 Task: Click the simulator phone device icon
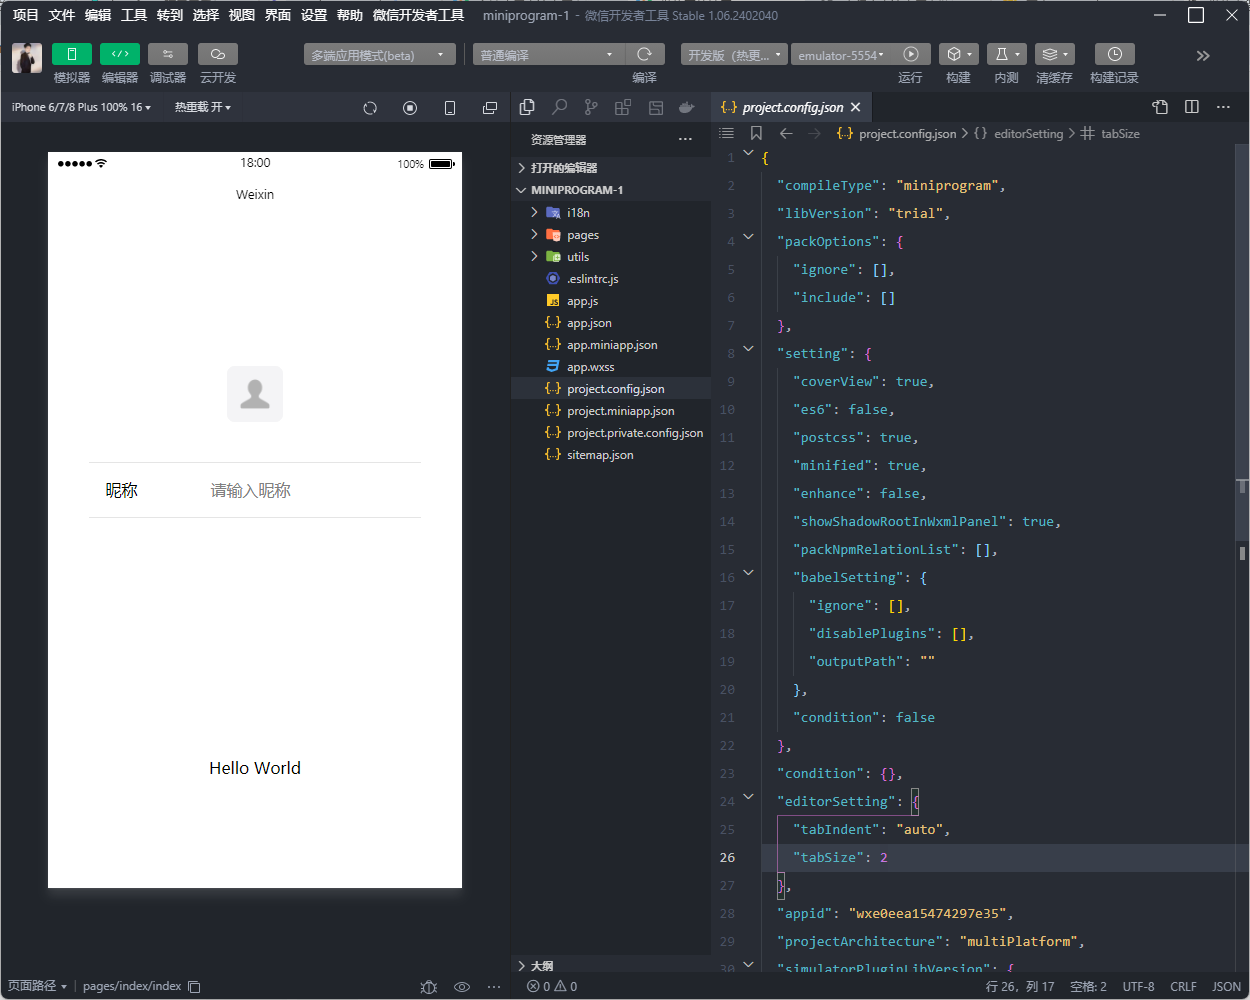click(x=450, y=108)
